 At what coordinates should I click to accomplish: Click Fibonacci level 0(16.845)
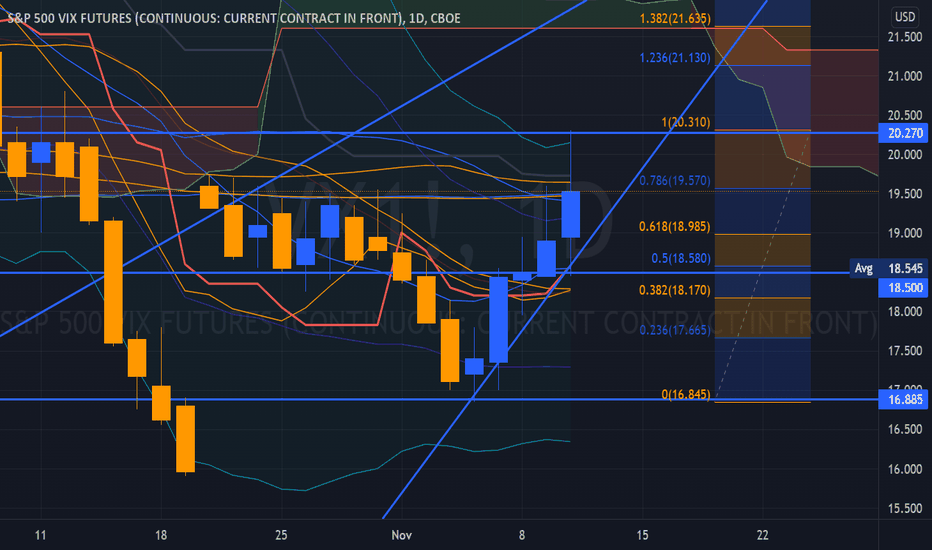[x=685, y=394]
